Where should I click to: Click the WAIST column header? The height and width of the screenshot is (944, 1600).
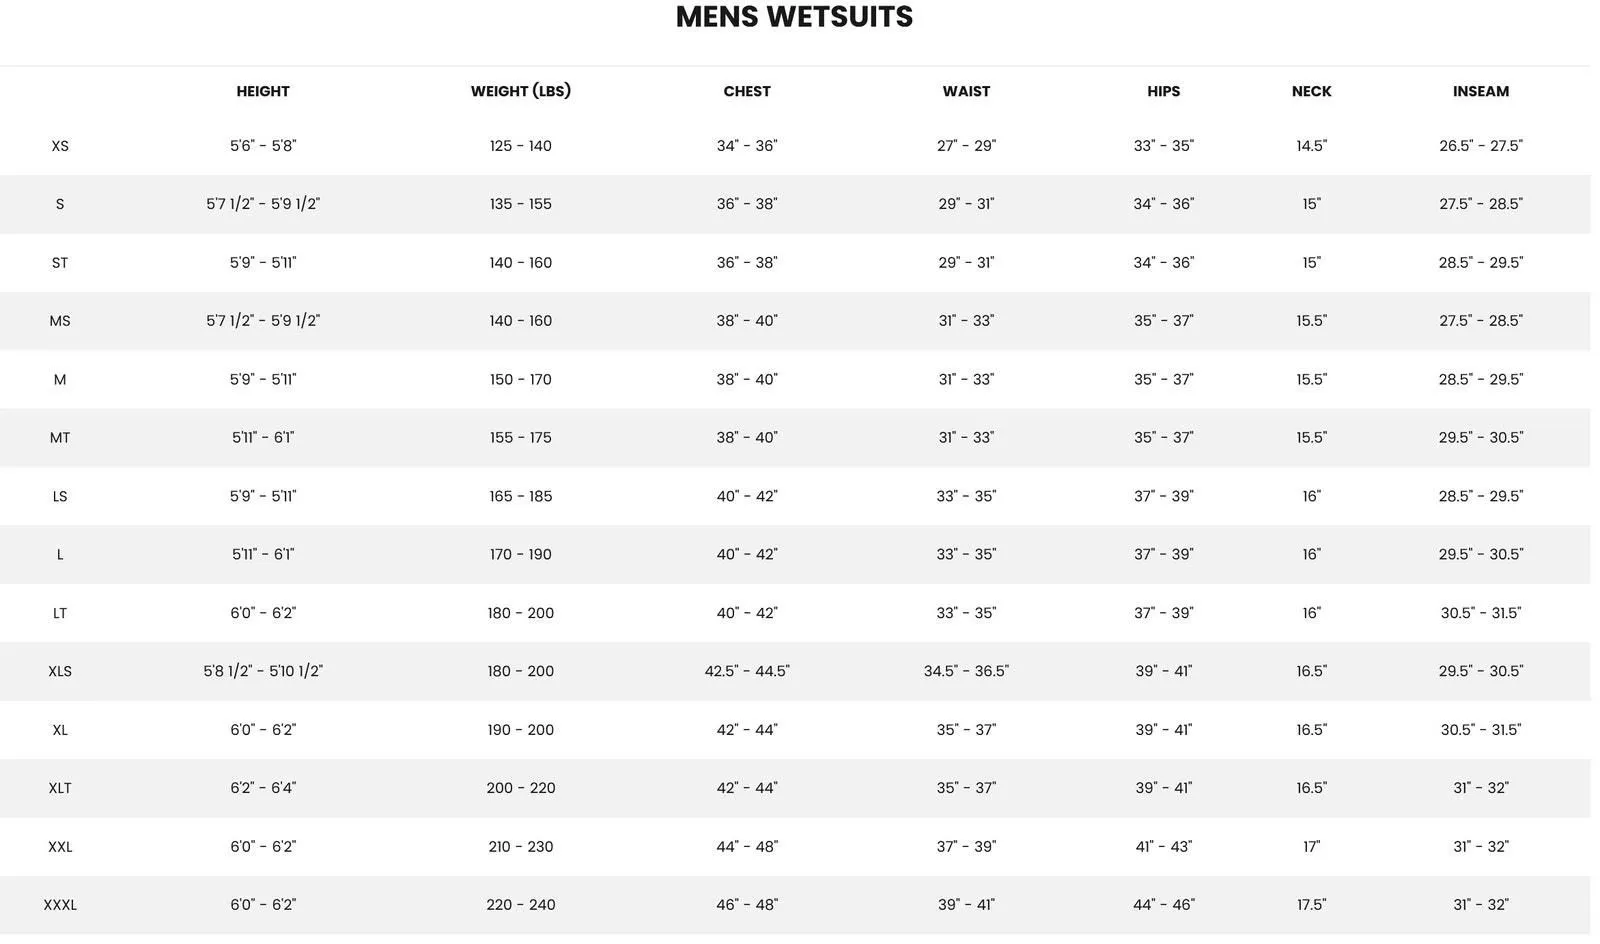point(966,91)
